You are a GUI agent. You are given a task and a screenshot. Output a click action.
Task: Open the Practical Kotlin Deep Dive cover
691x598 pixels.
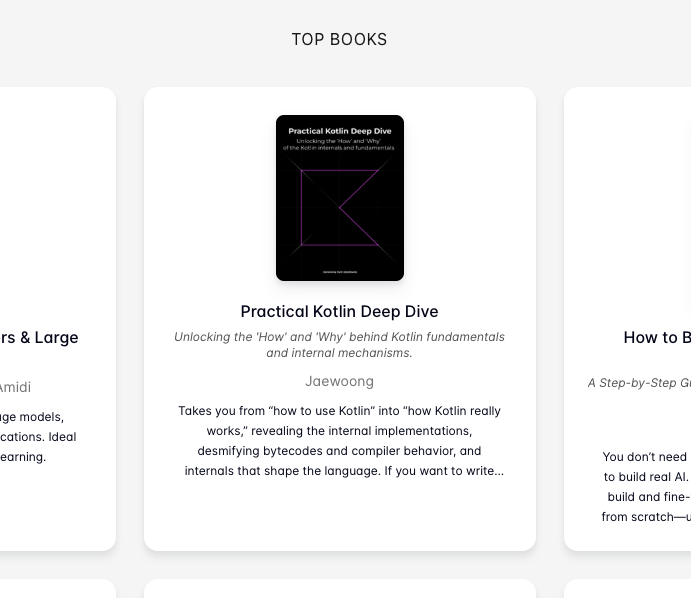coord(340,198)
